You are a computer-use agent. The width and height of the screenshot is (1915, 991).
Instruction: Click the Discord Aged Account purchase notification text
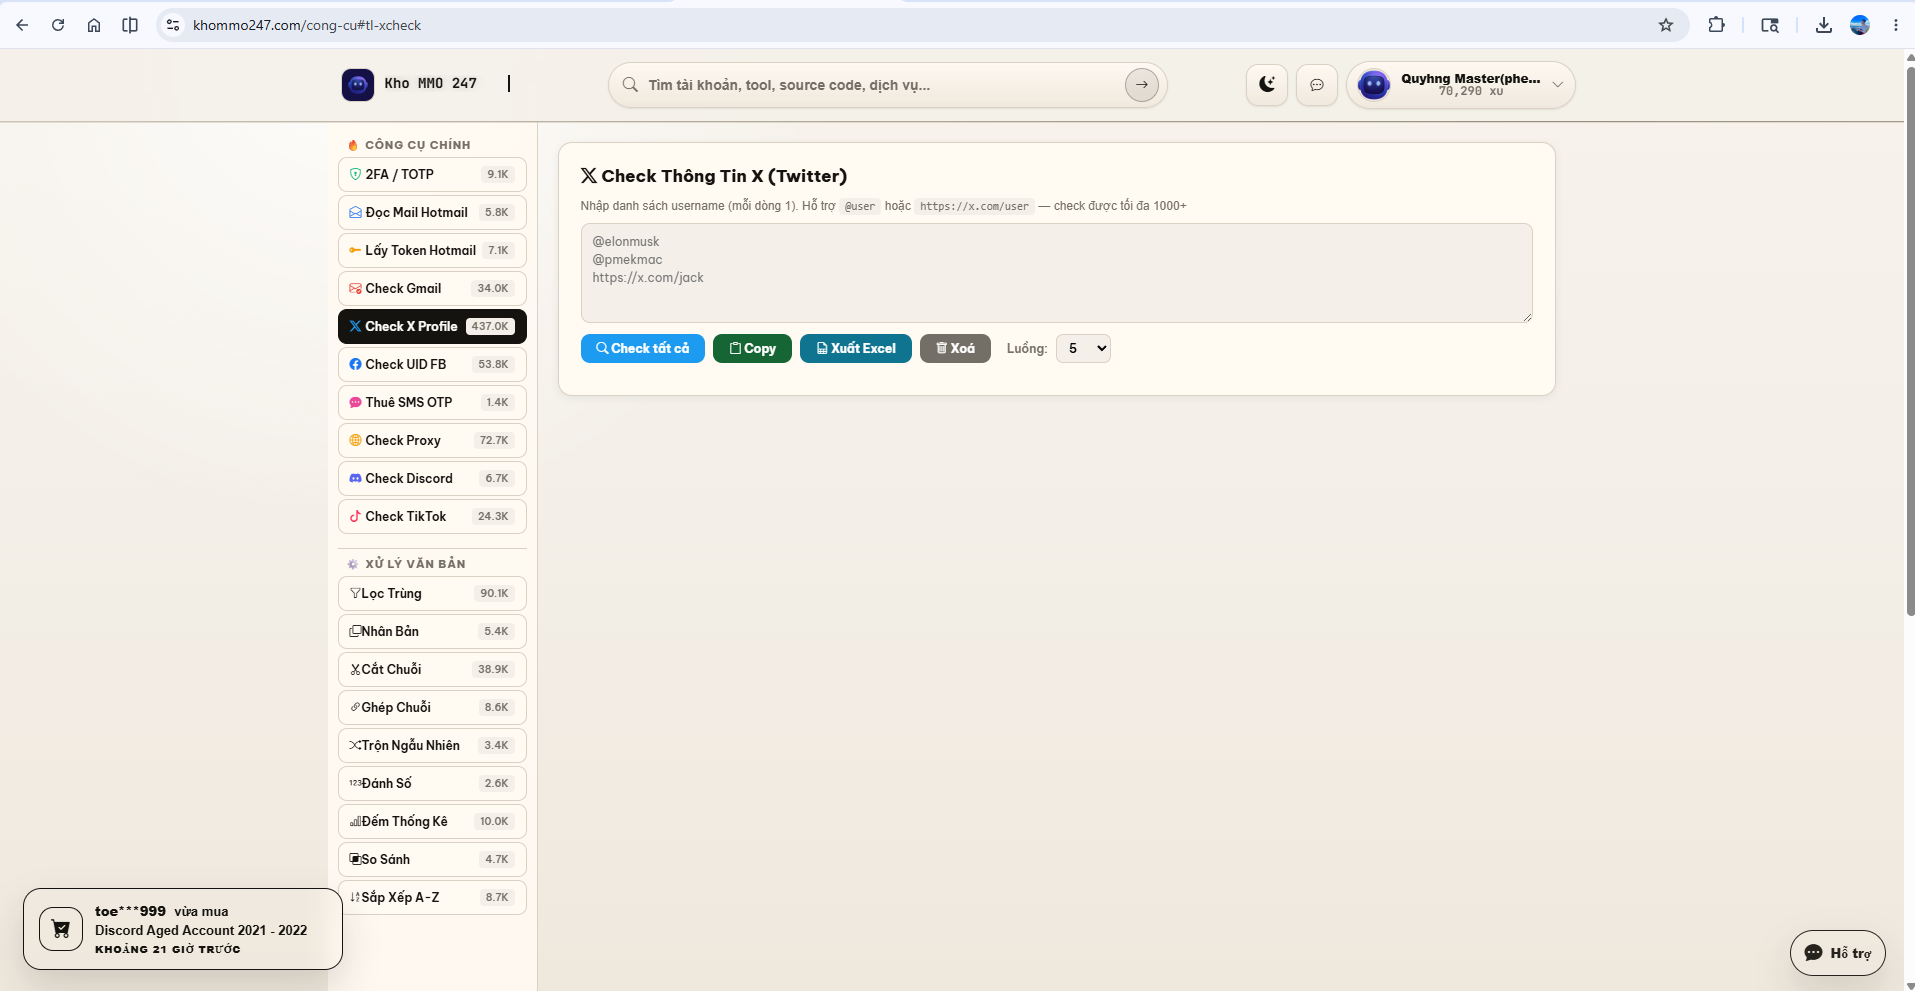coord(201,930)
